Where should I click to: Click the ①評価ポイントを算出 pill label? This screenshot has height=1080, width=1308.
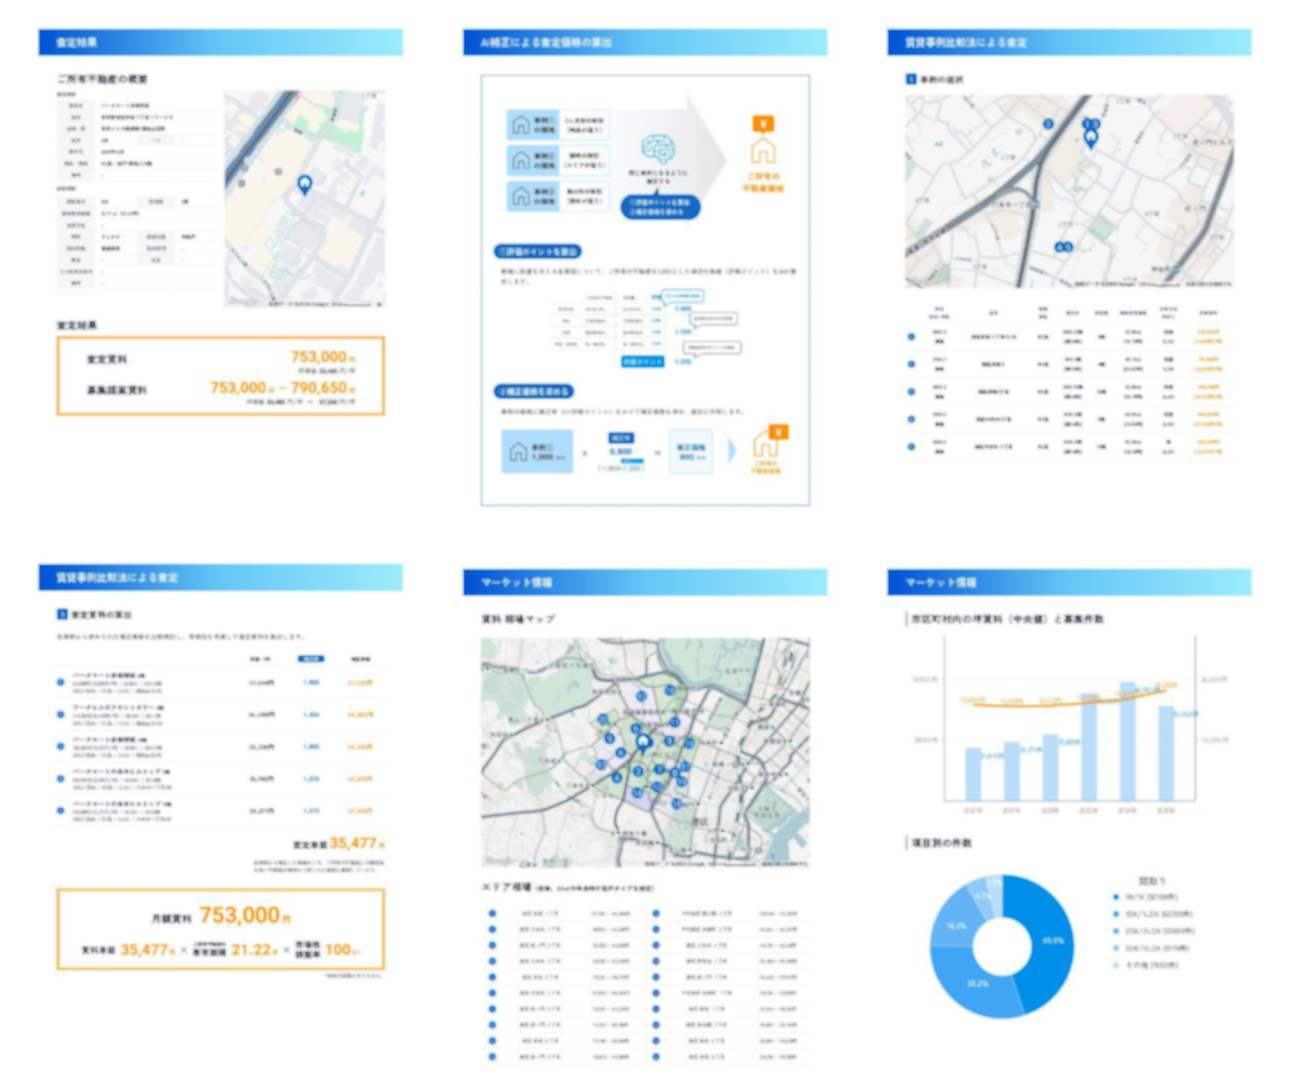coord(538,252)
